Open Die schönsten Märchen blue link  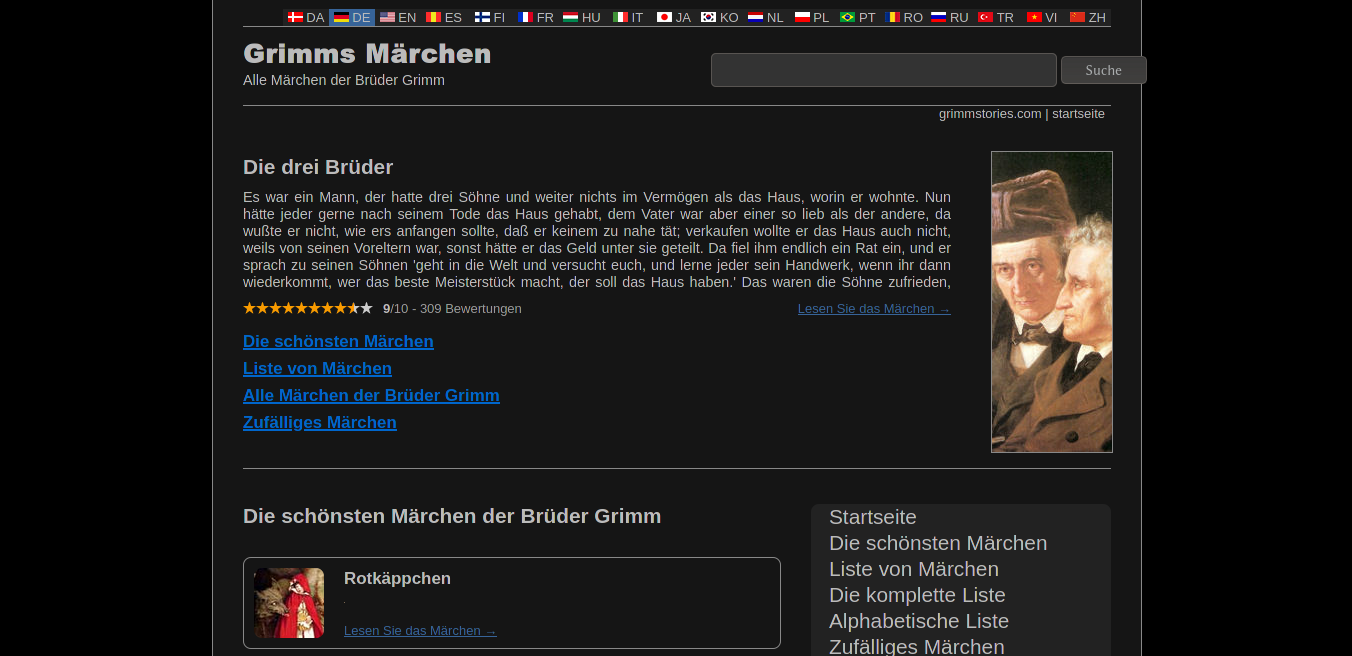(x=338, y=342)
